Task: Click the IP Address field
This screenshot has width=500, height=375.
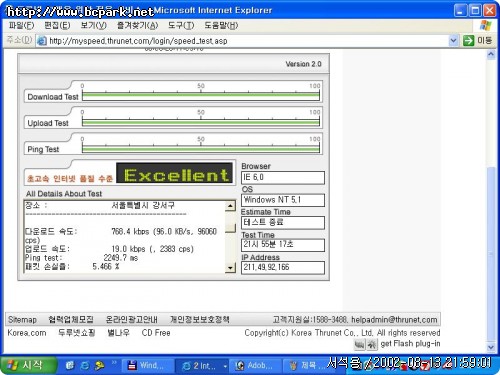Action: point(283,267)
